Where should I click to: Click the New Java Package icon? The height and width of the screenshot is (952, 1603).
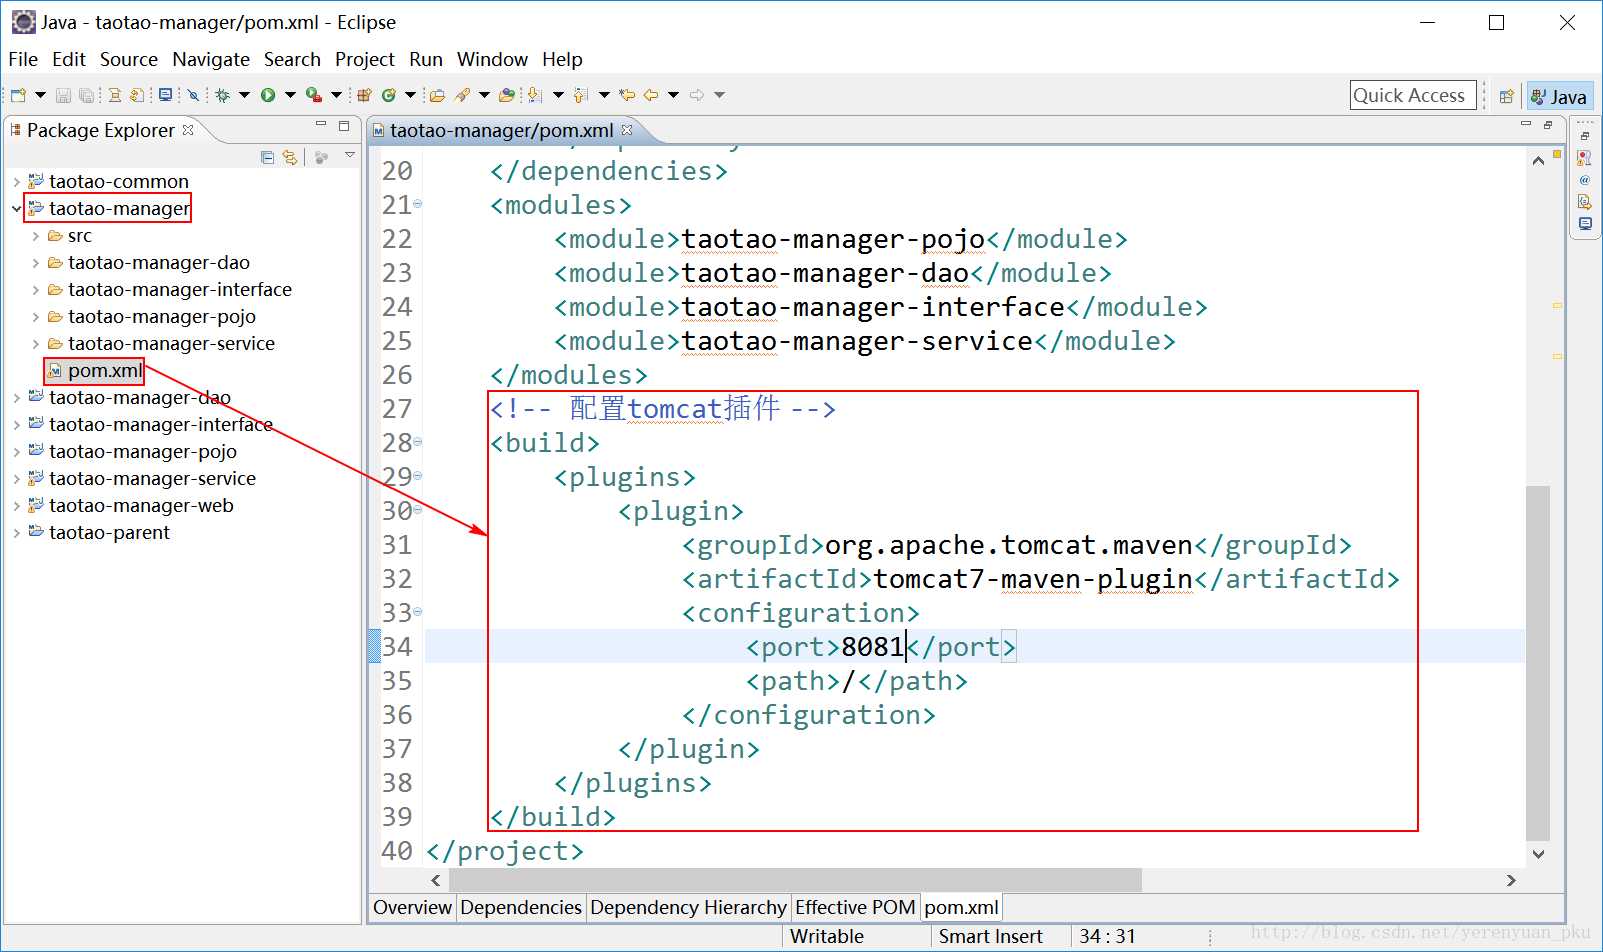[x=364, y=95]
